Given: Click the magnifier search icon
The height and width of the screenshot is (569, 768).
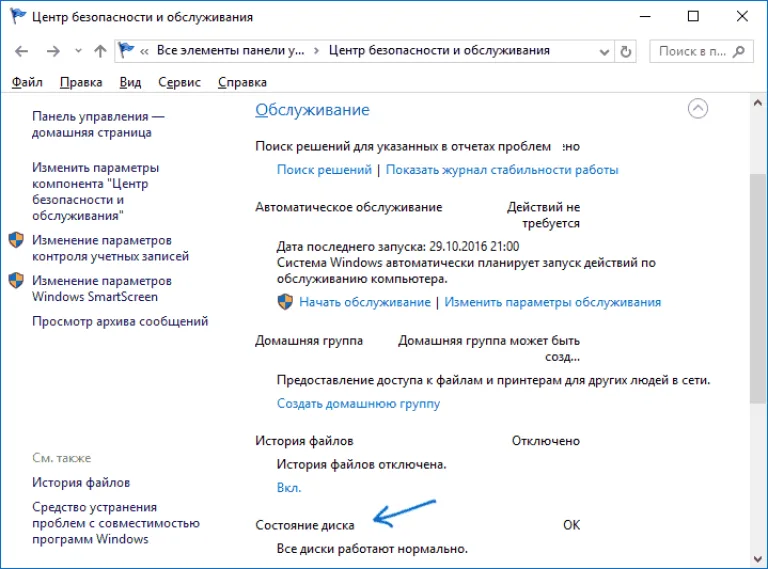Looking at the screenshot, I should 739,51.
